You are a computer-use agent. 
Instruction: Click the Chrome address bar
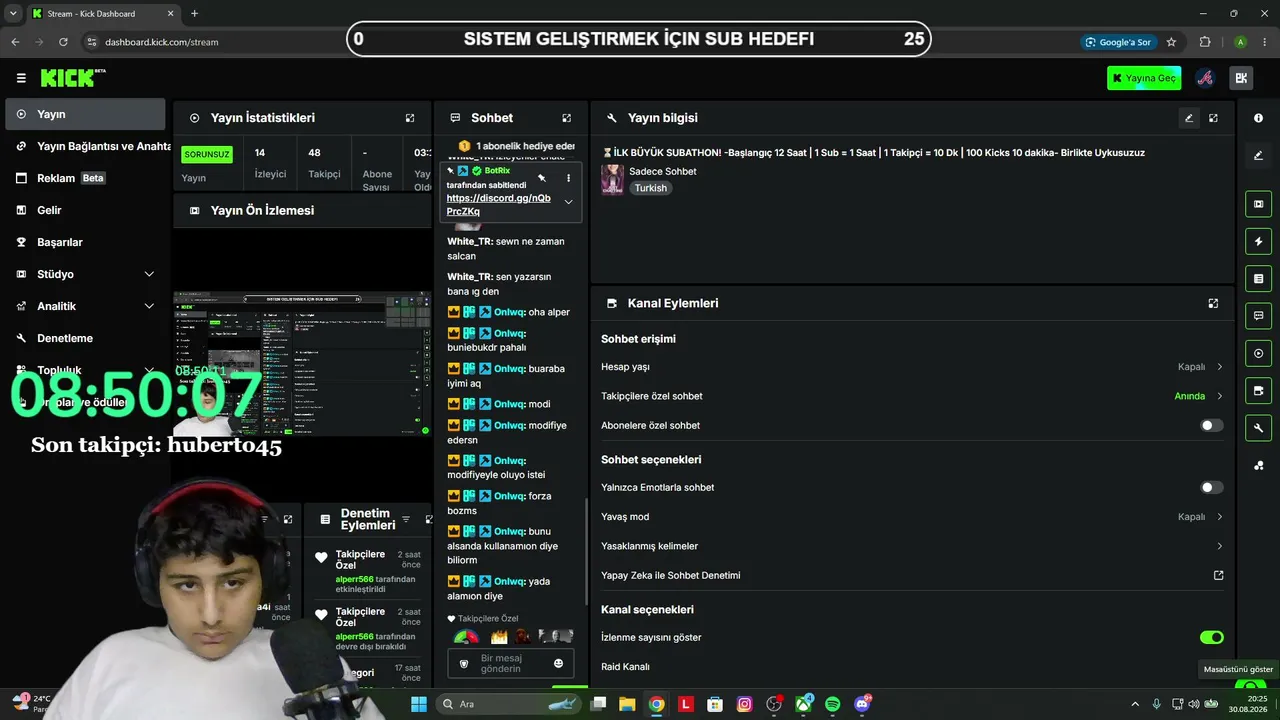[x=580, y=42]
